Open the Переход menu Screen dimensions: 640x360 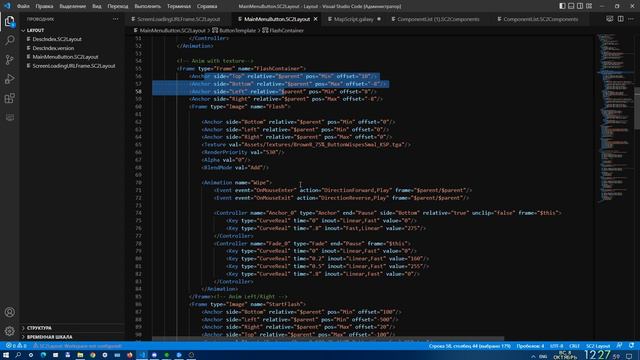coord(118,6)
